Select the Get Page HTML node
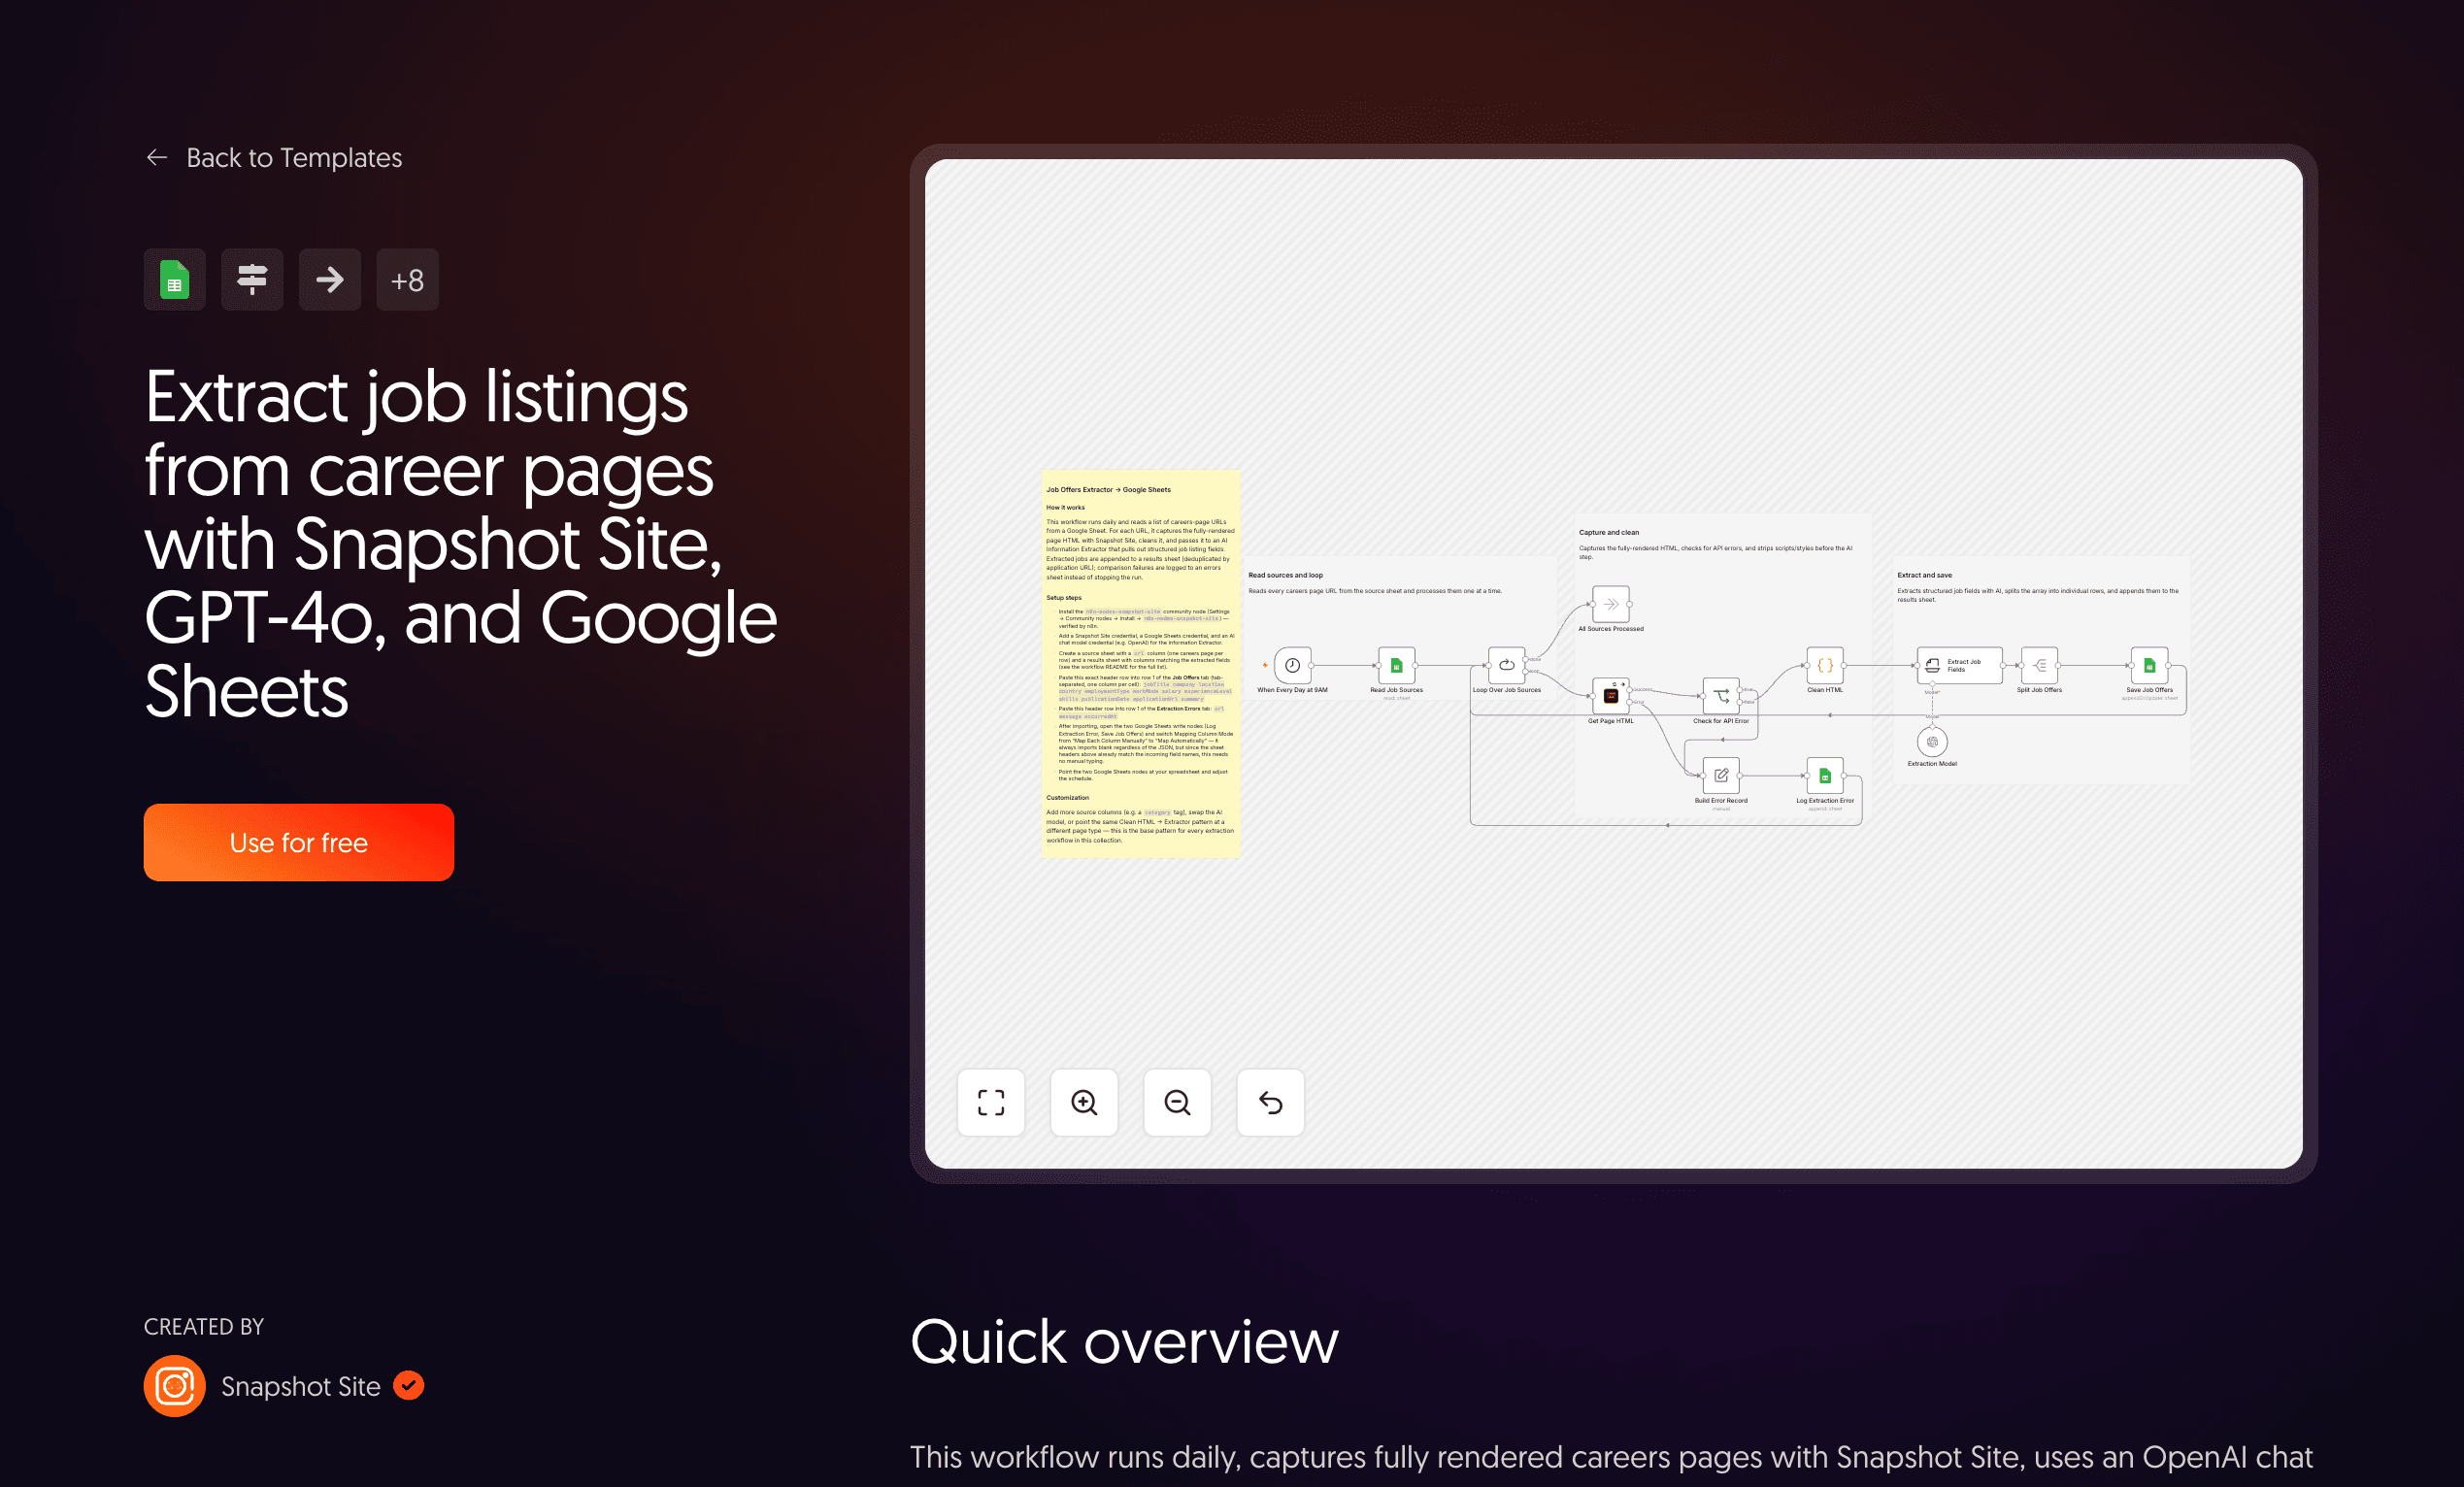This screenshot has width=2464, height=1487. pyautogui.click(x=1611, y=696)
